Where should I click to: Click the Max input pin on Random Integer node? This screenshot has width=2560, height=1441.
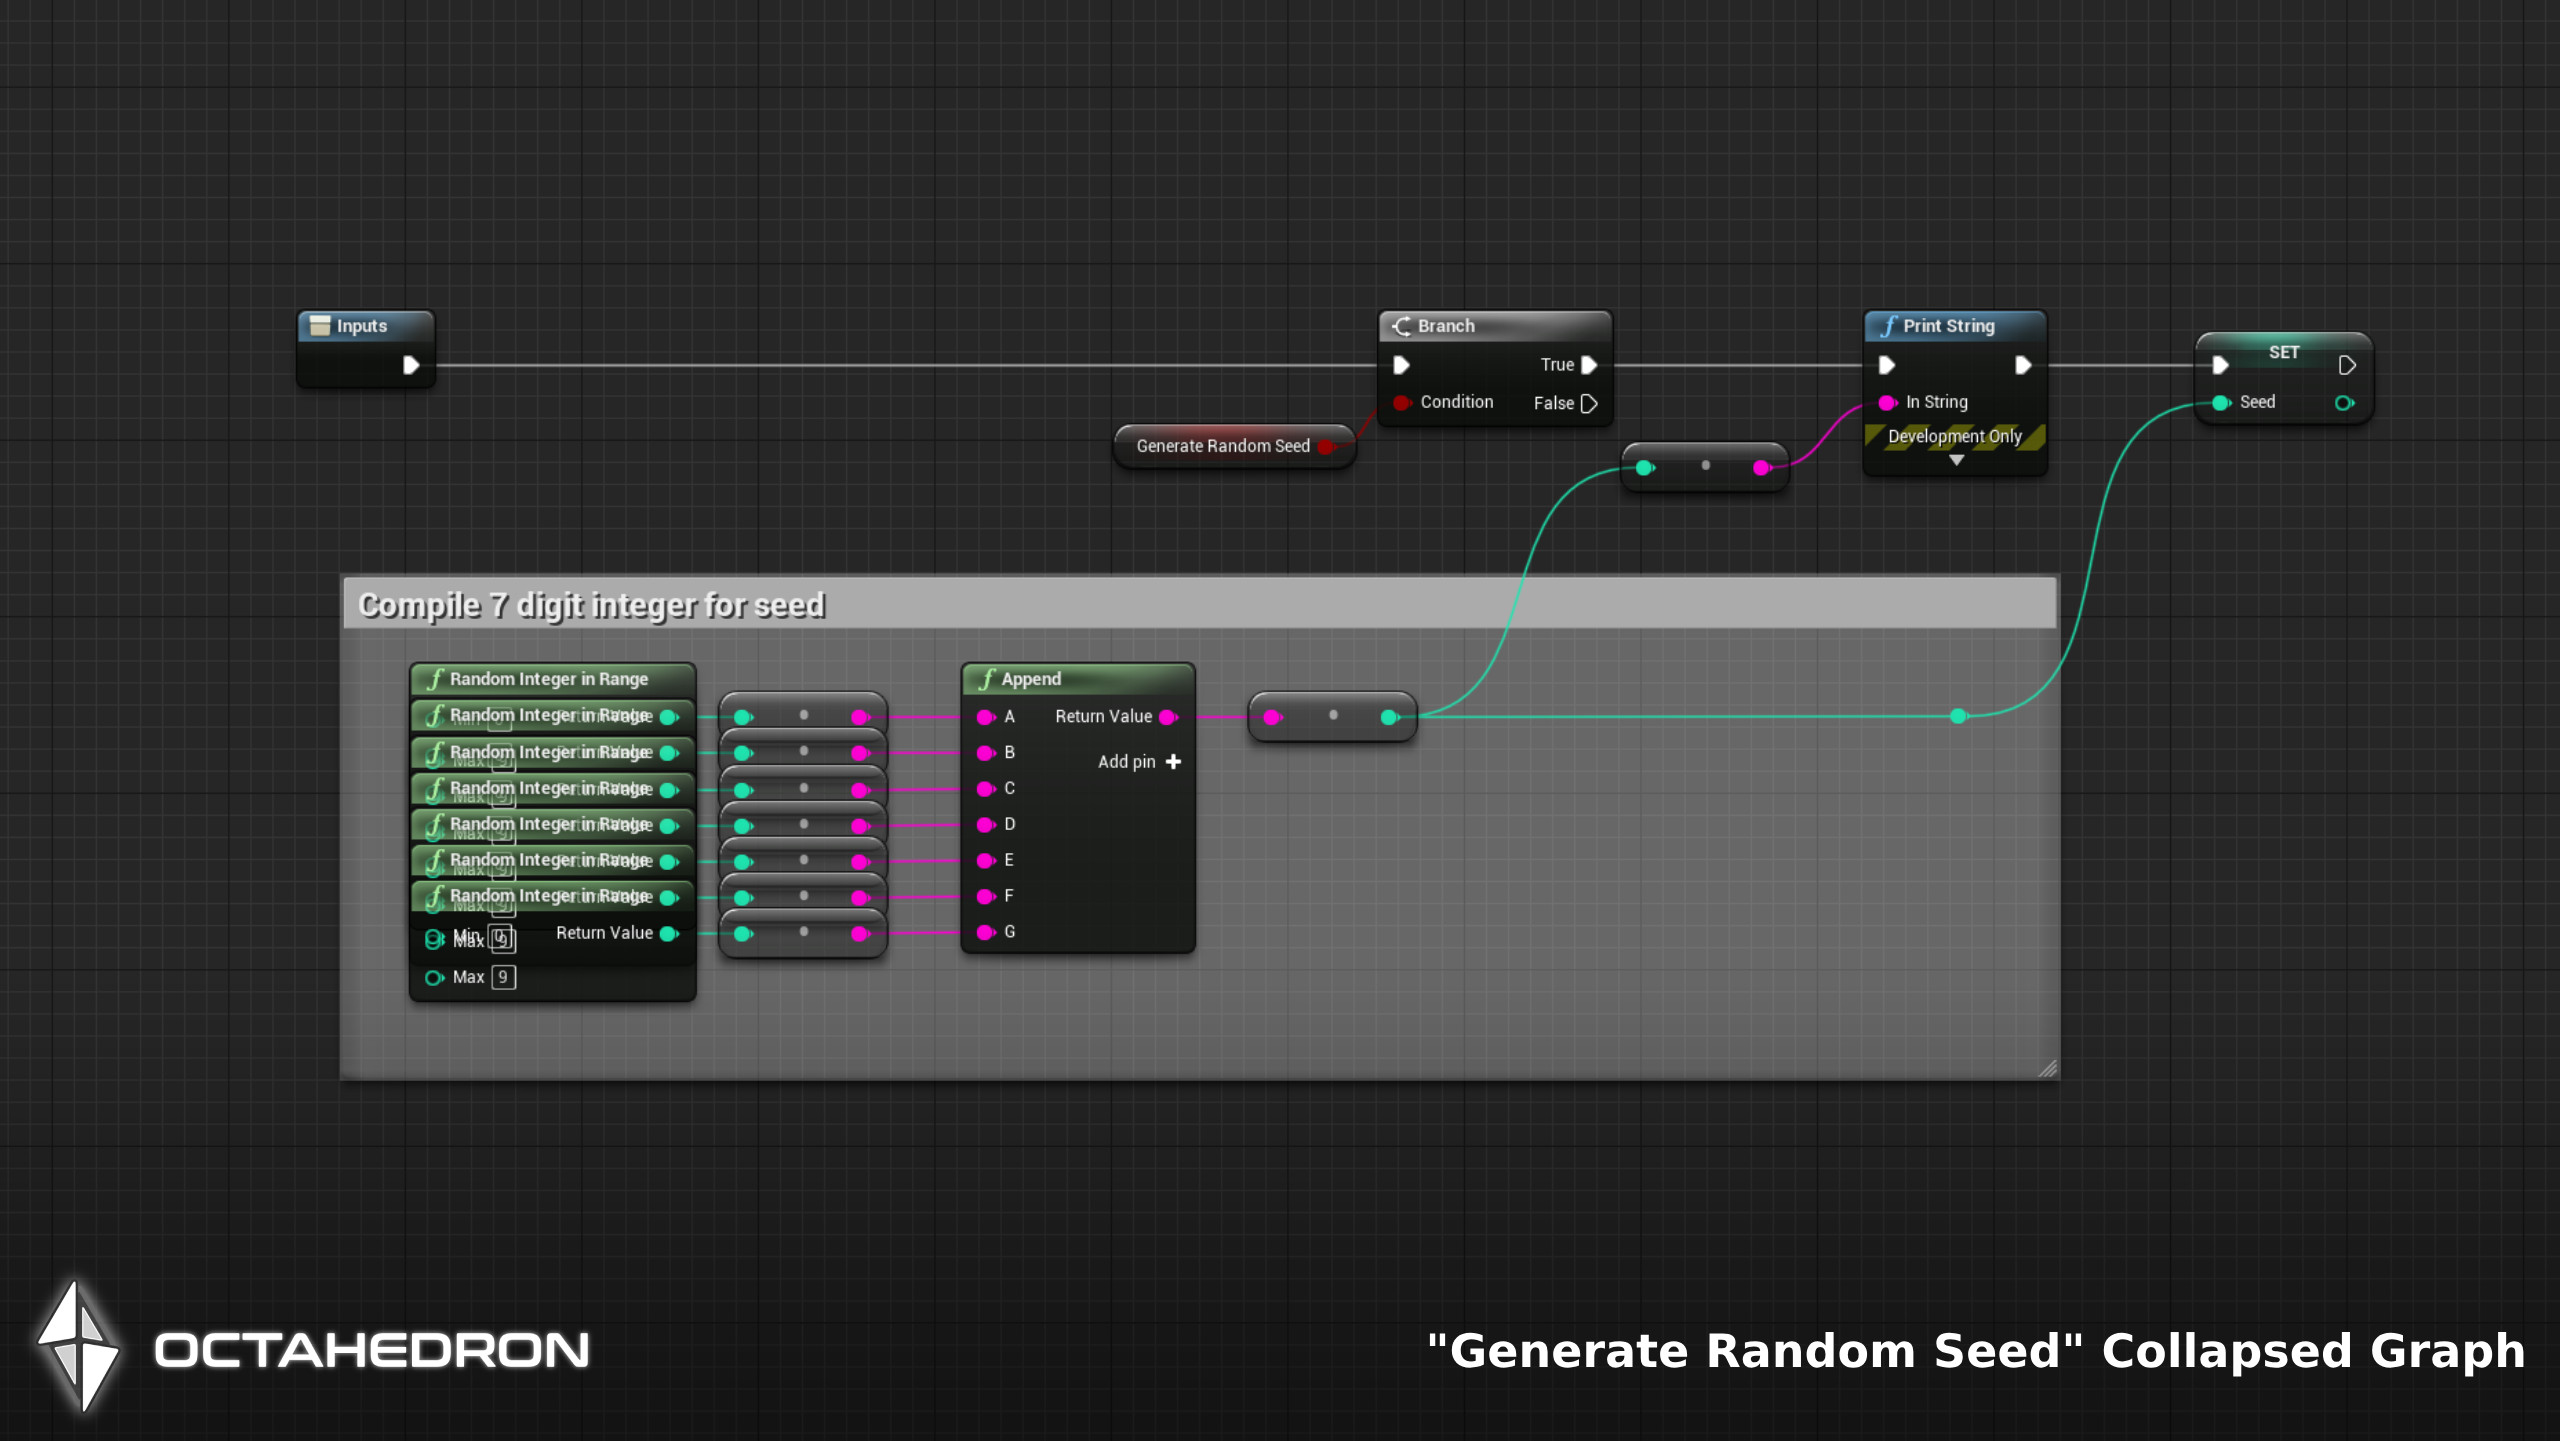(x=434, y=977)
